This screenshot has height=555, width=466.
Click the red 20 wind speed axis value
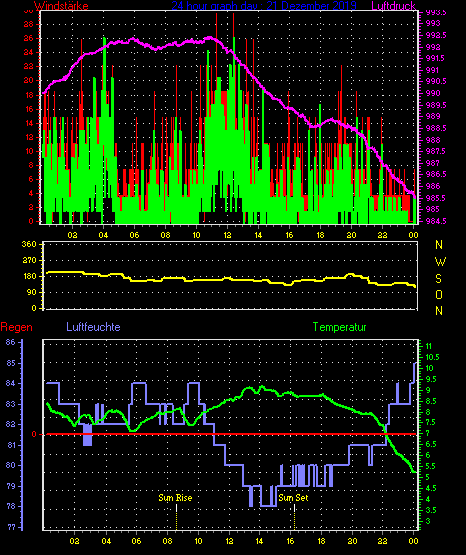(28, 80)
